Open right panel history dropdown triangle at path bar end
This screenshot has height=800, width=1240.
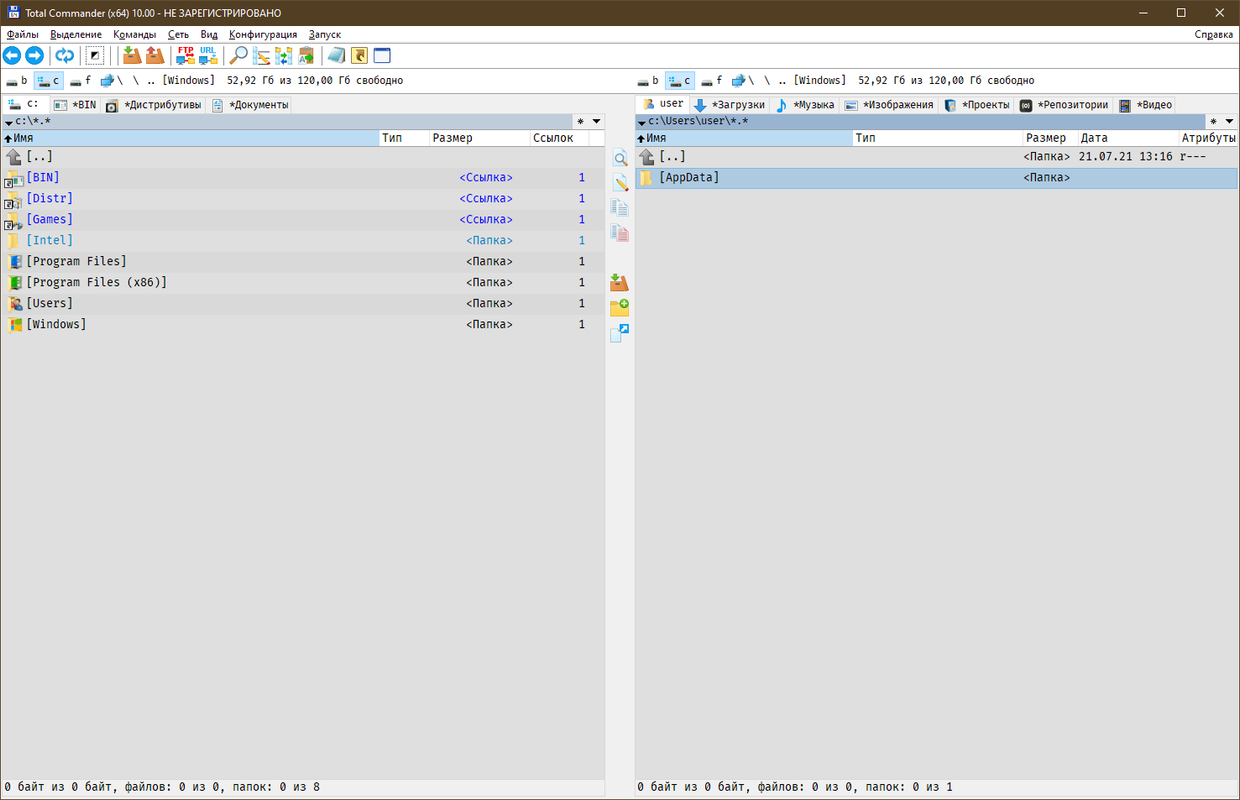[x=1230, y=122]
